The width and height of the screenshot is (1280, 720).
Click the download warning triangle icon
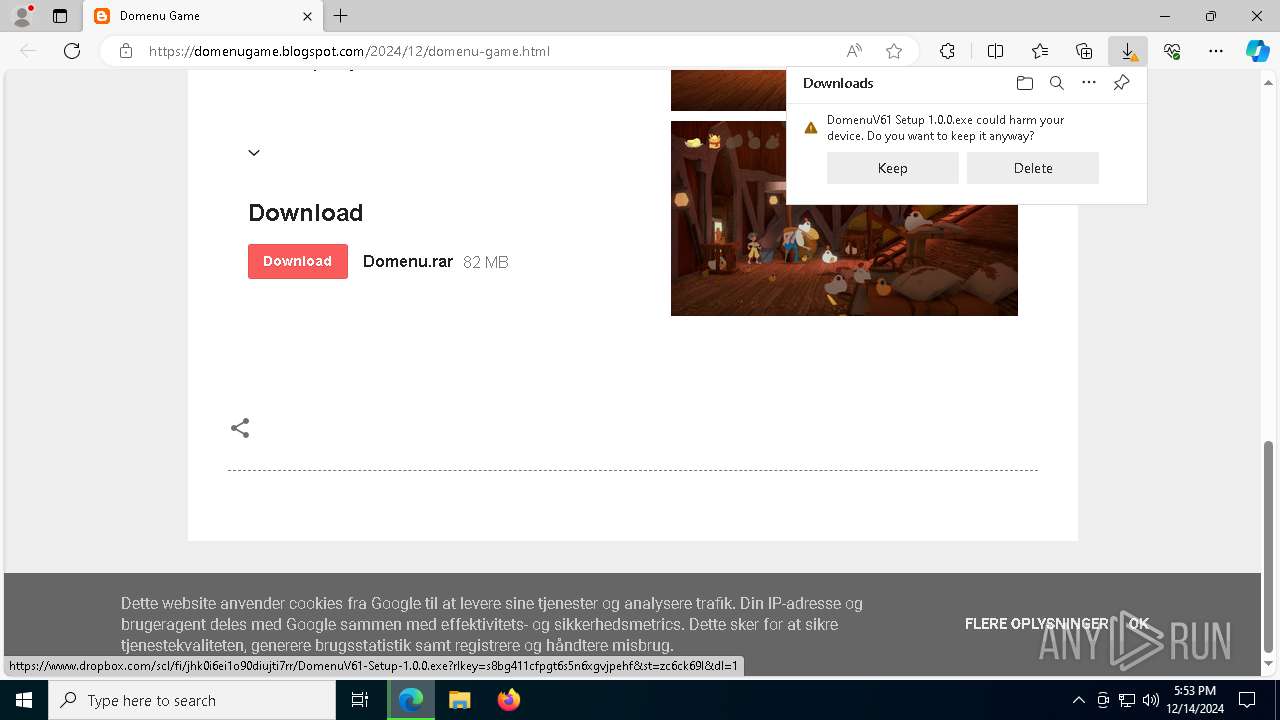click(811, 128)
